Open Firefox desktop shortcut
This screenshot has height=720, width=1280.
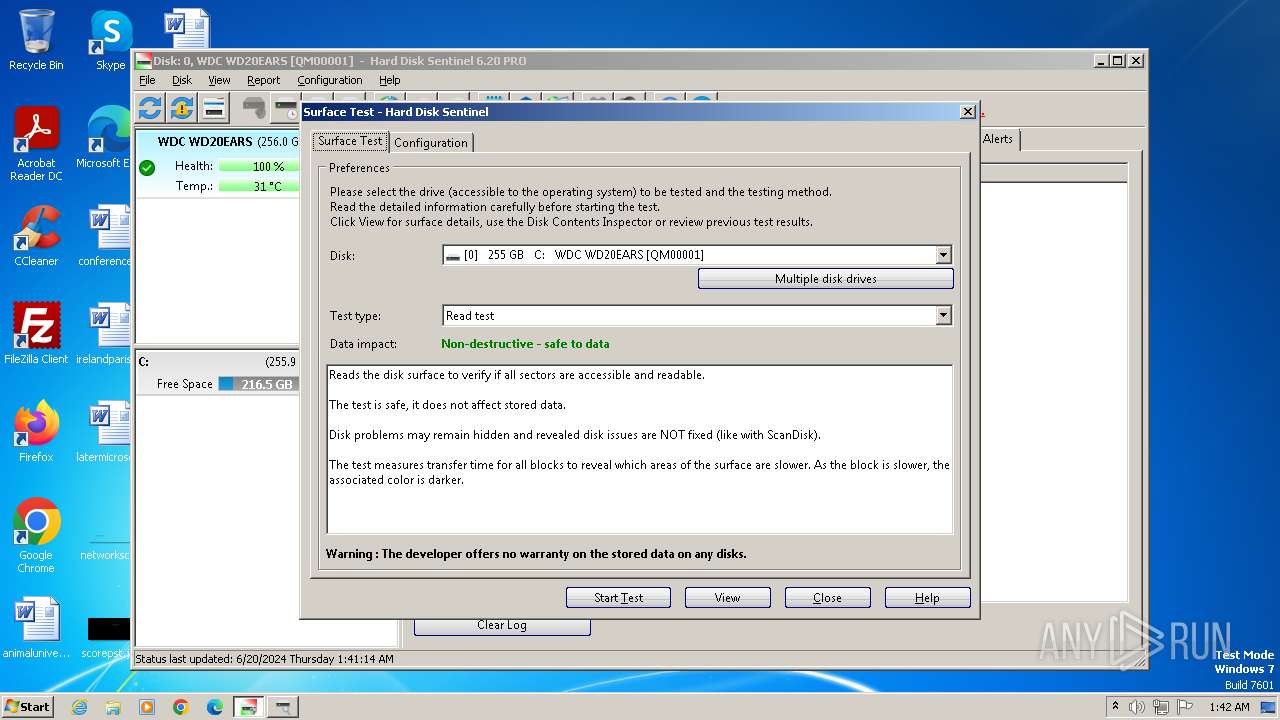pyautogui.click(x=36, y=432)
